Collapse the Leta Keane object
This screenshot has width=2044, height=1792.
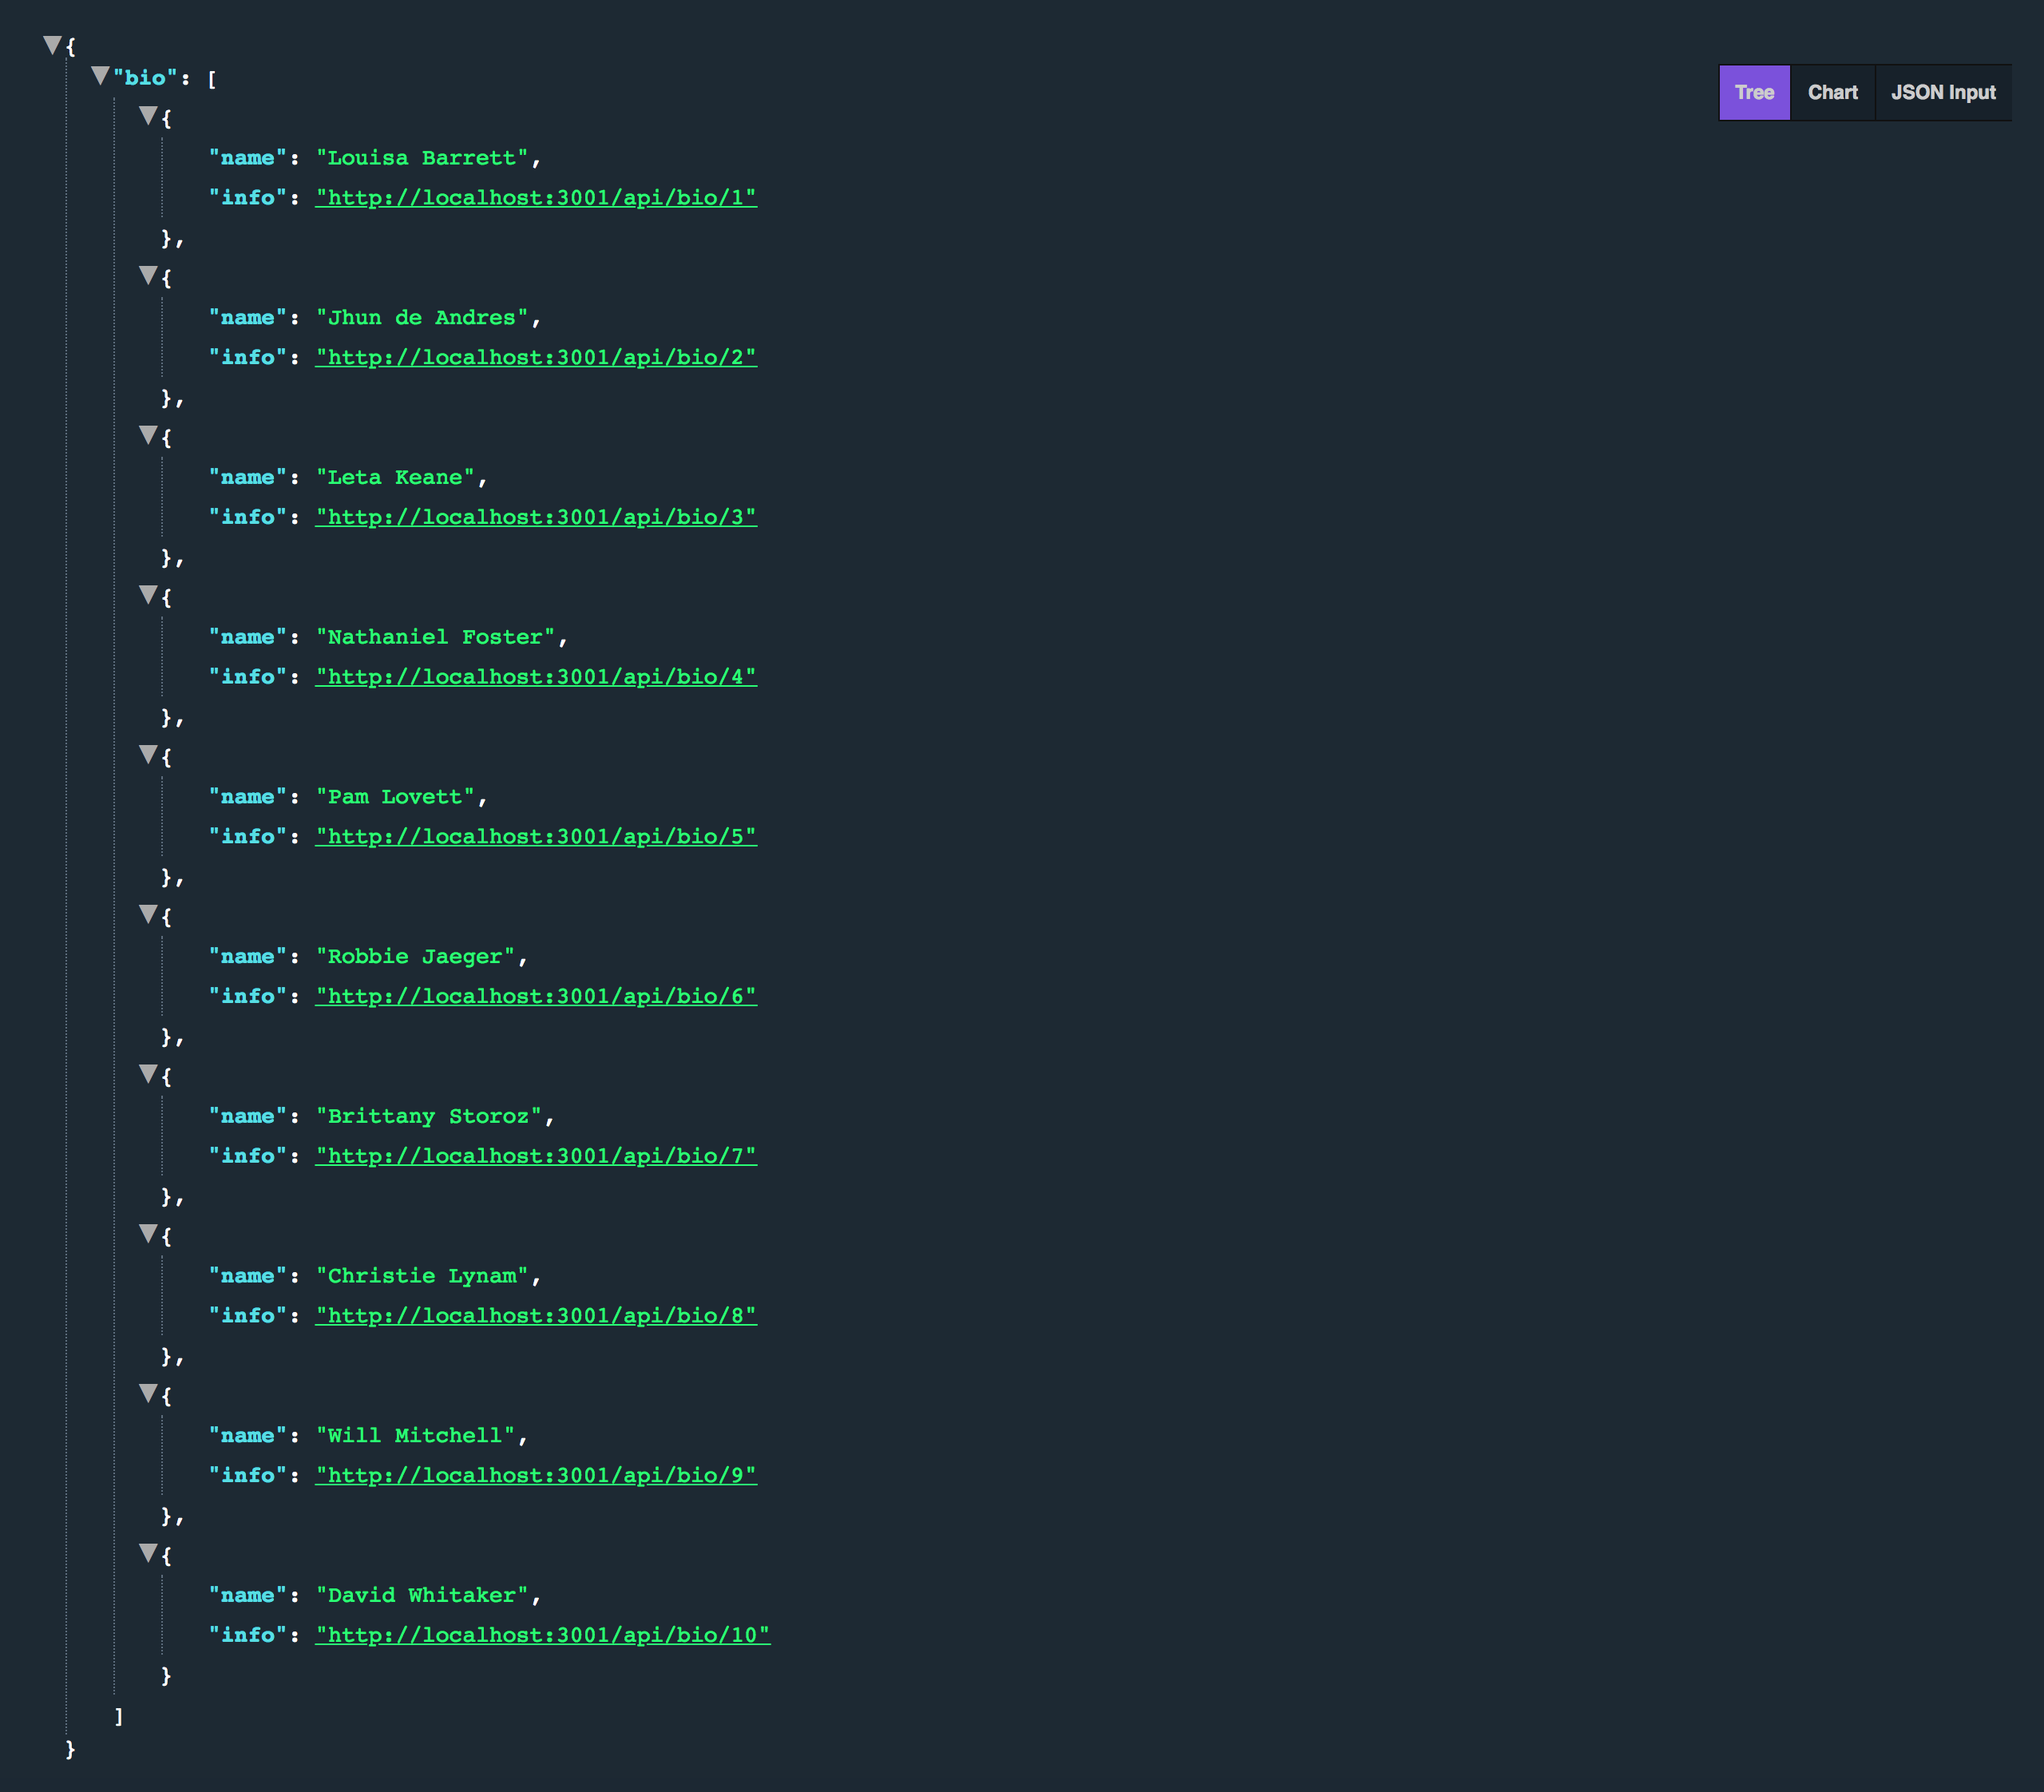point(148,435)
